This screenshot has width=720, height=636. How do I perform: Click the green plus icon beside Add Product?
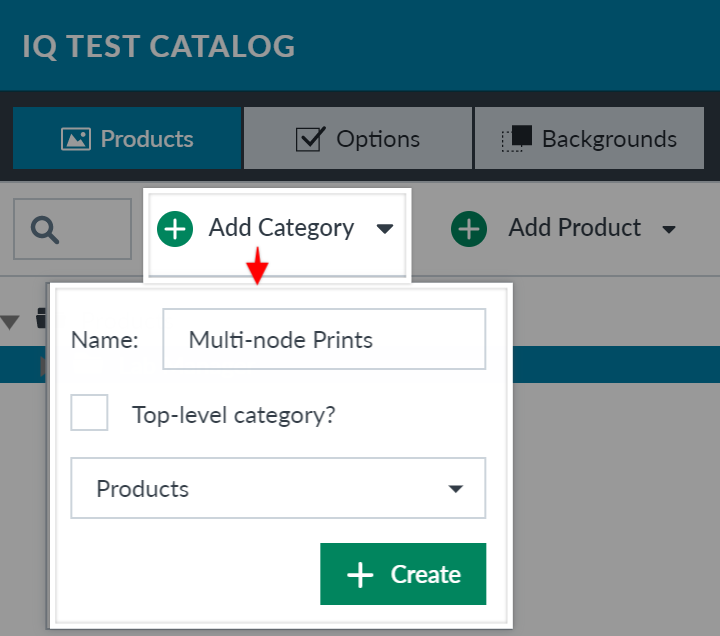pos(469,229)
